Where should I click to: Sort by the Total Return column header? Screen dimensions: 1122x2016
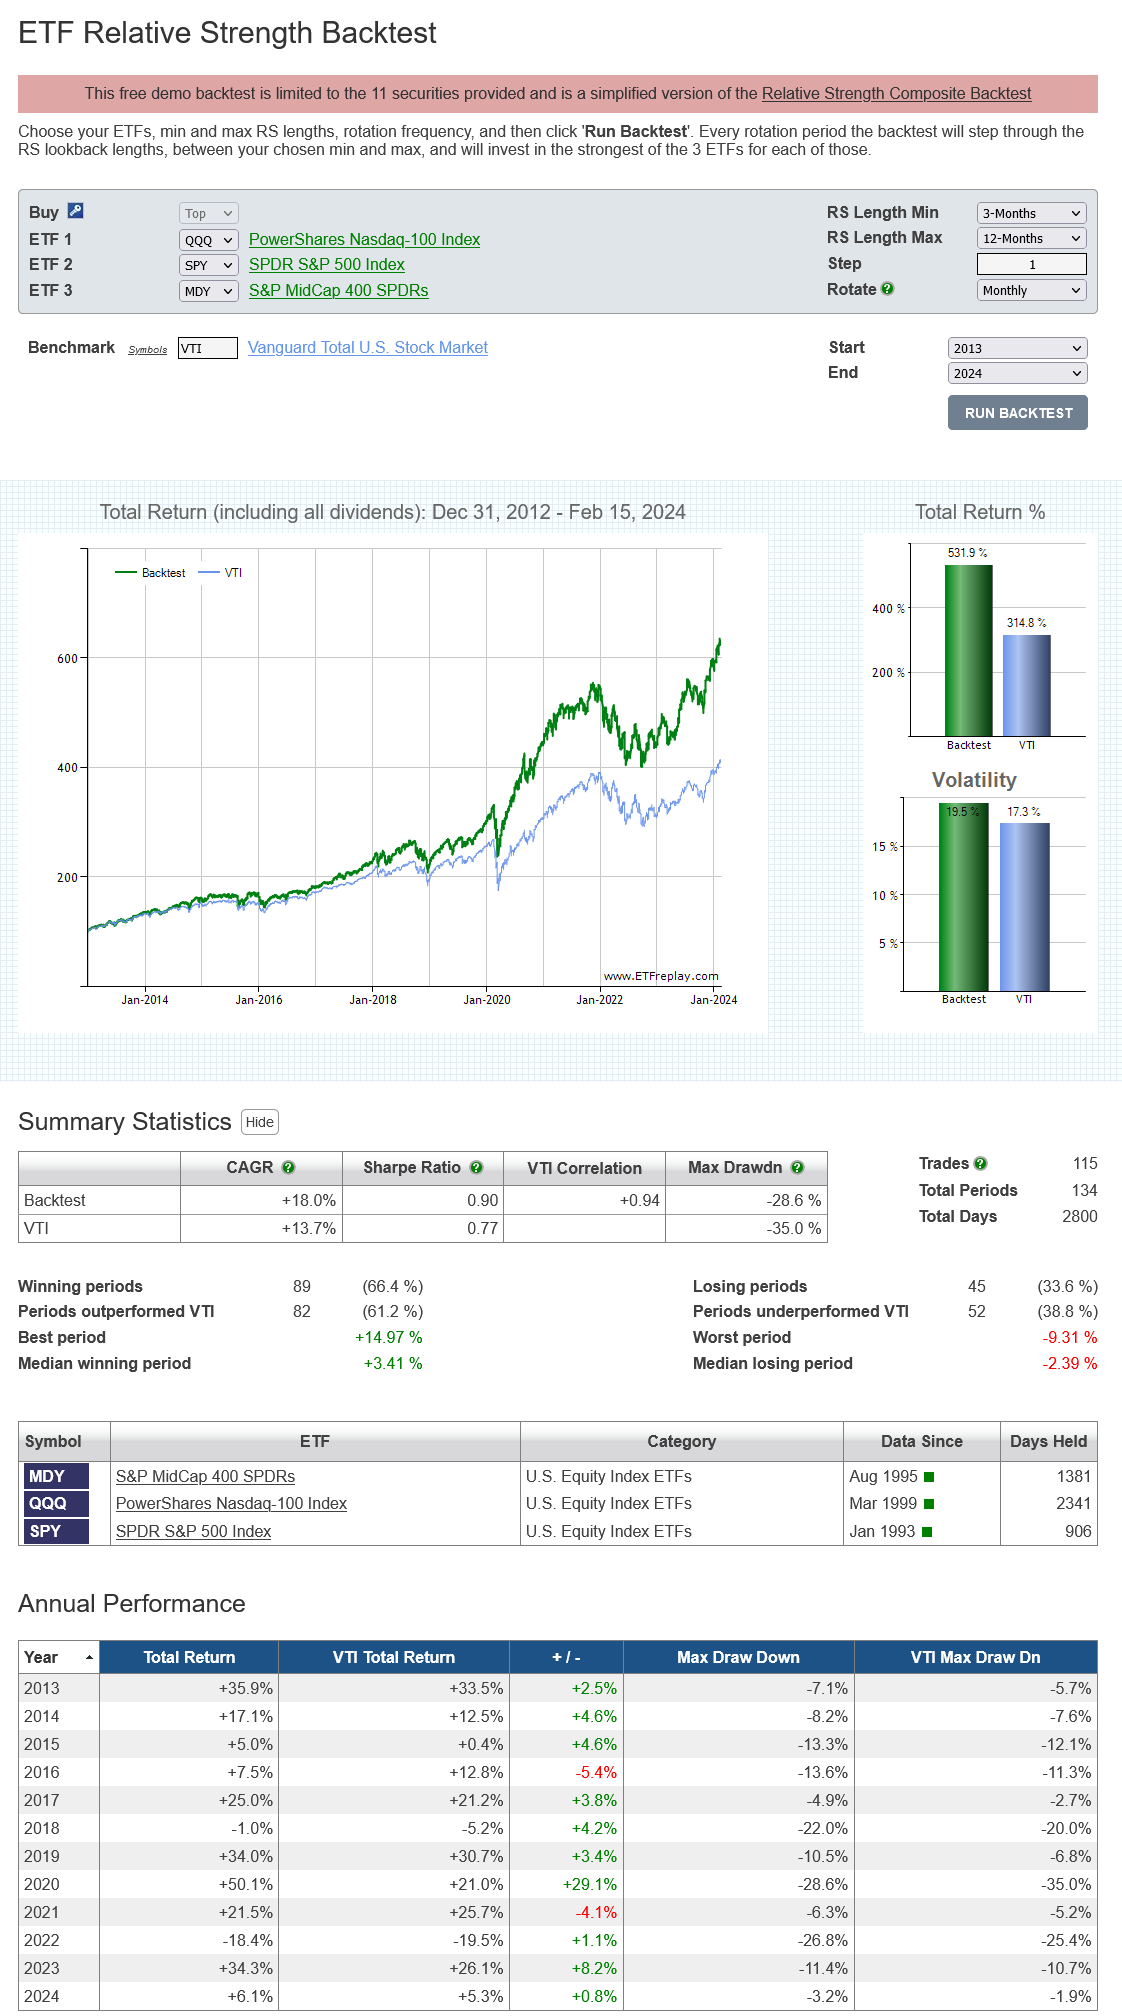[x=189, y=1658]
